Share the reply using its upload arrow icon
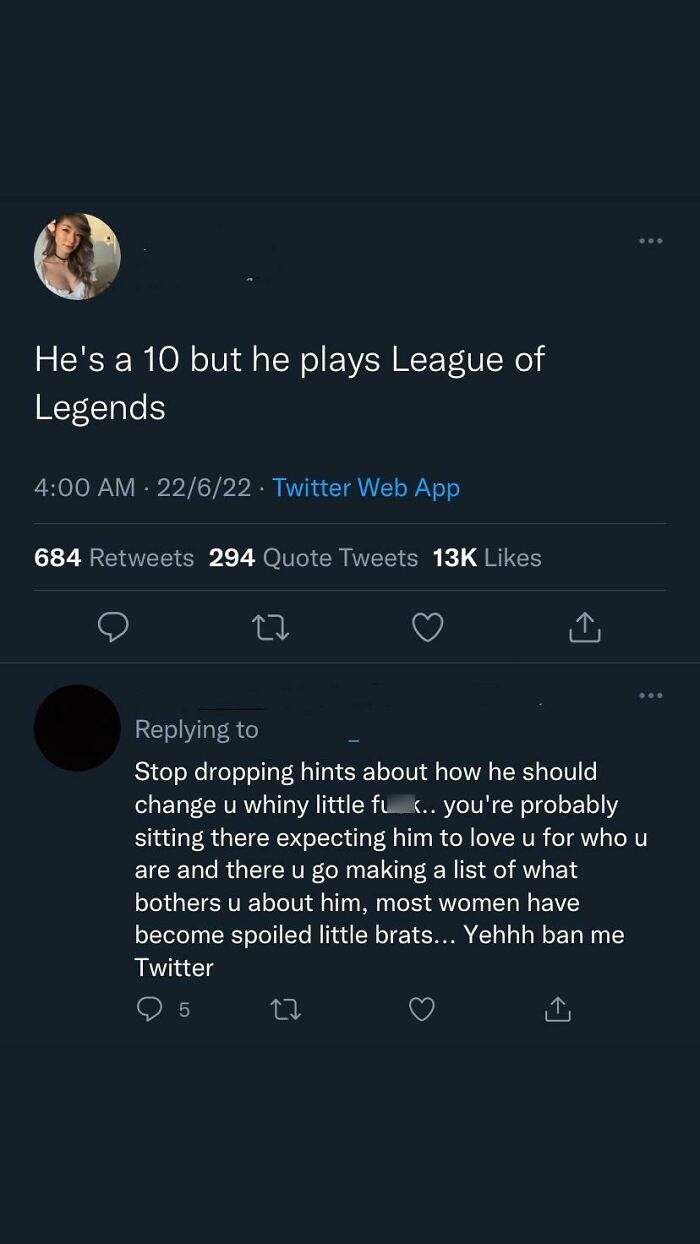This screenshot has height=1244, width=700. pyautogui.click(x=557, y=1009)
